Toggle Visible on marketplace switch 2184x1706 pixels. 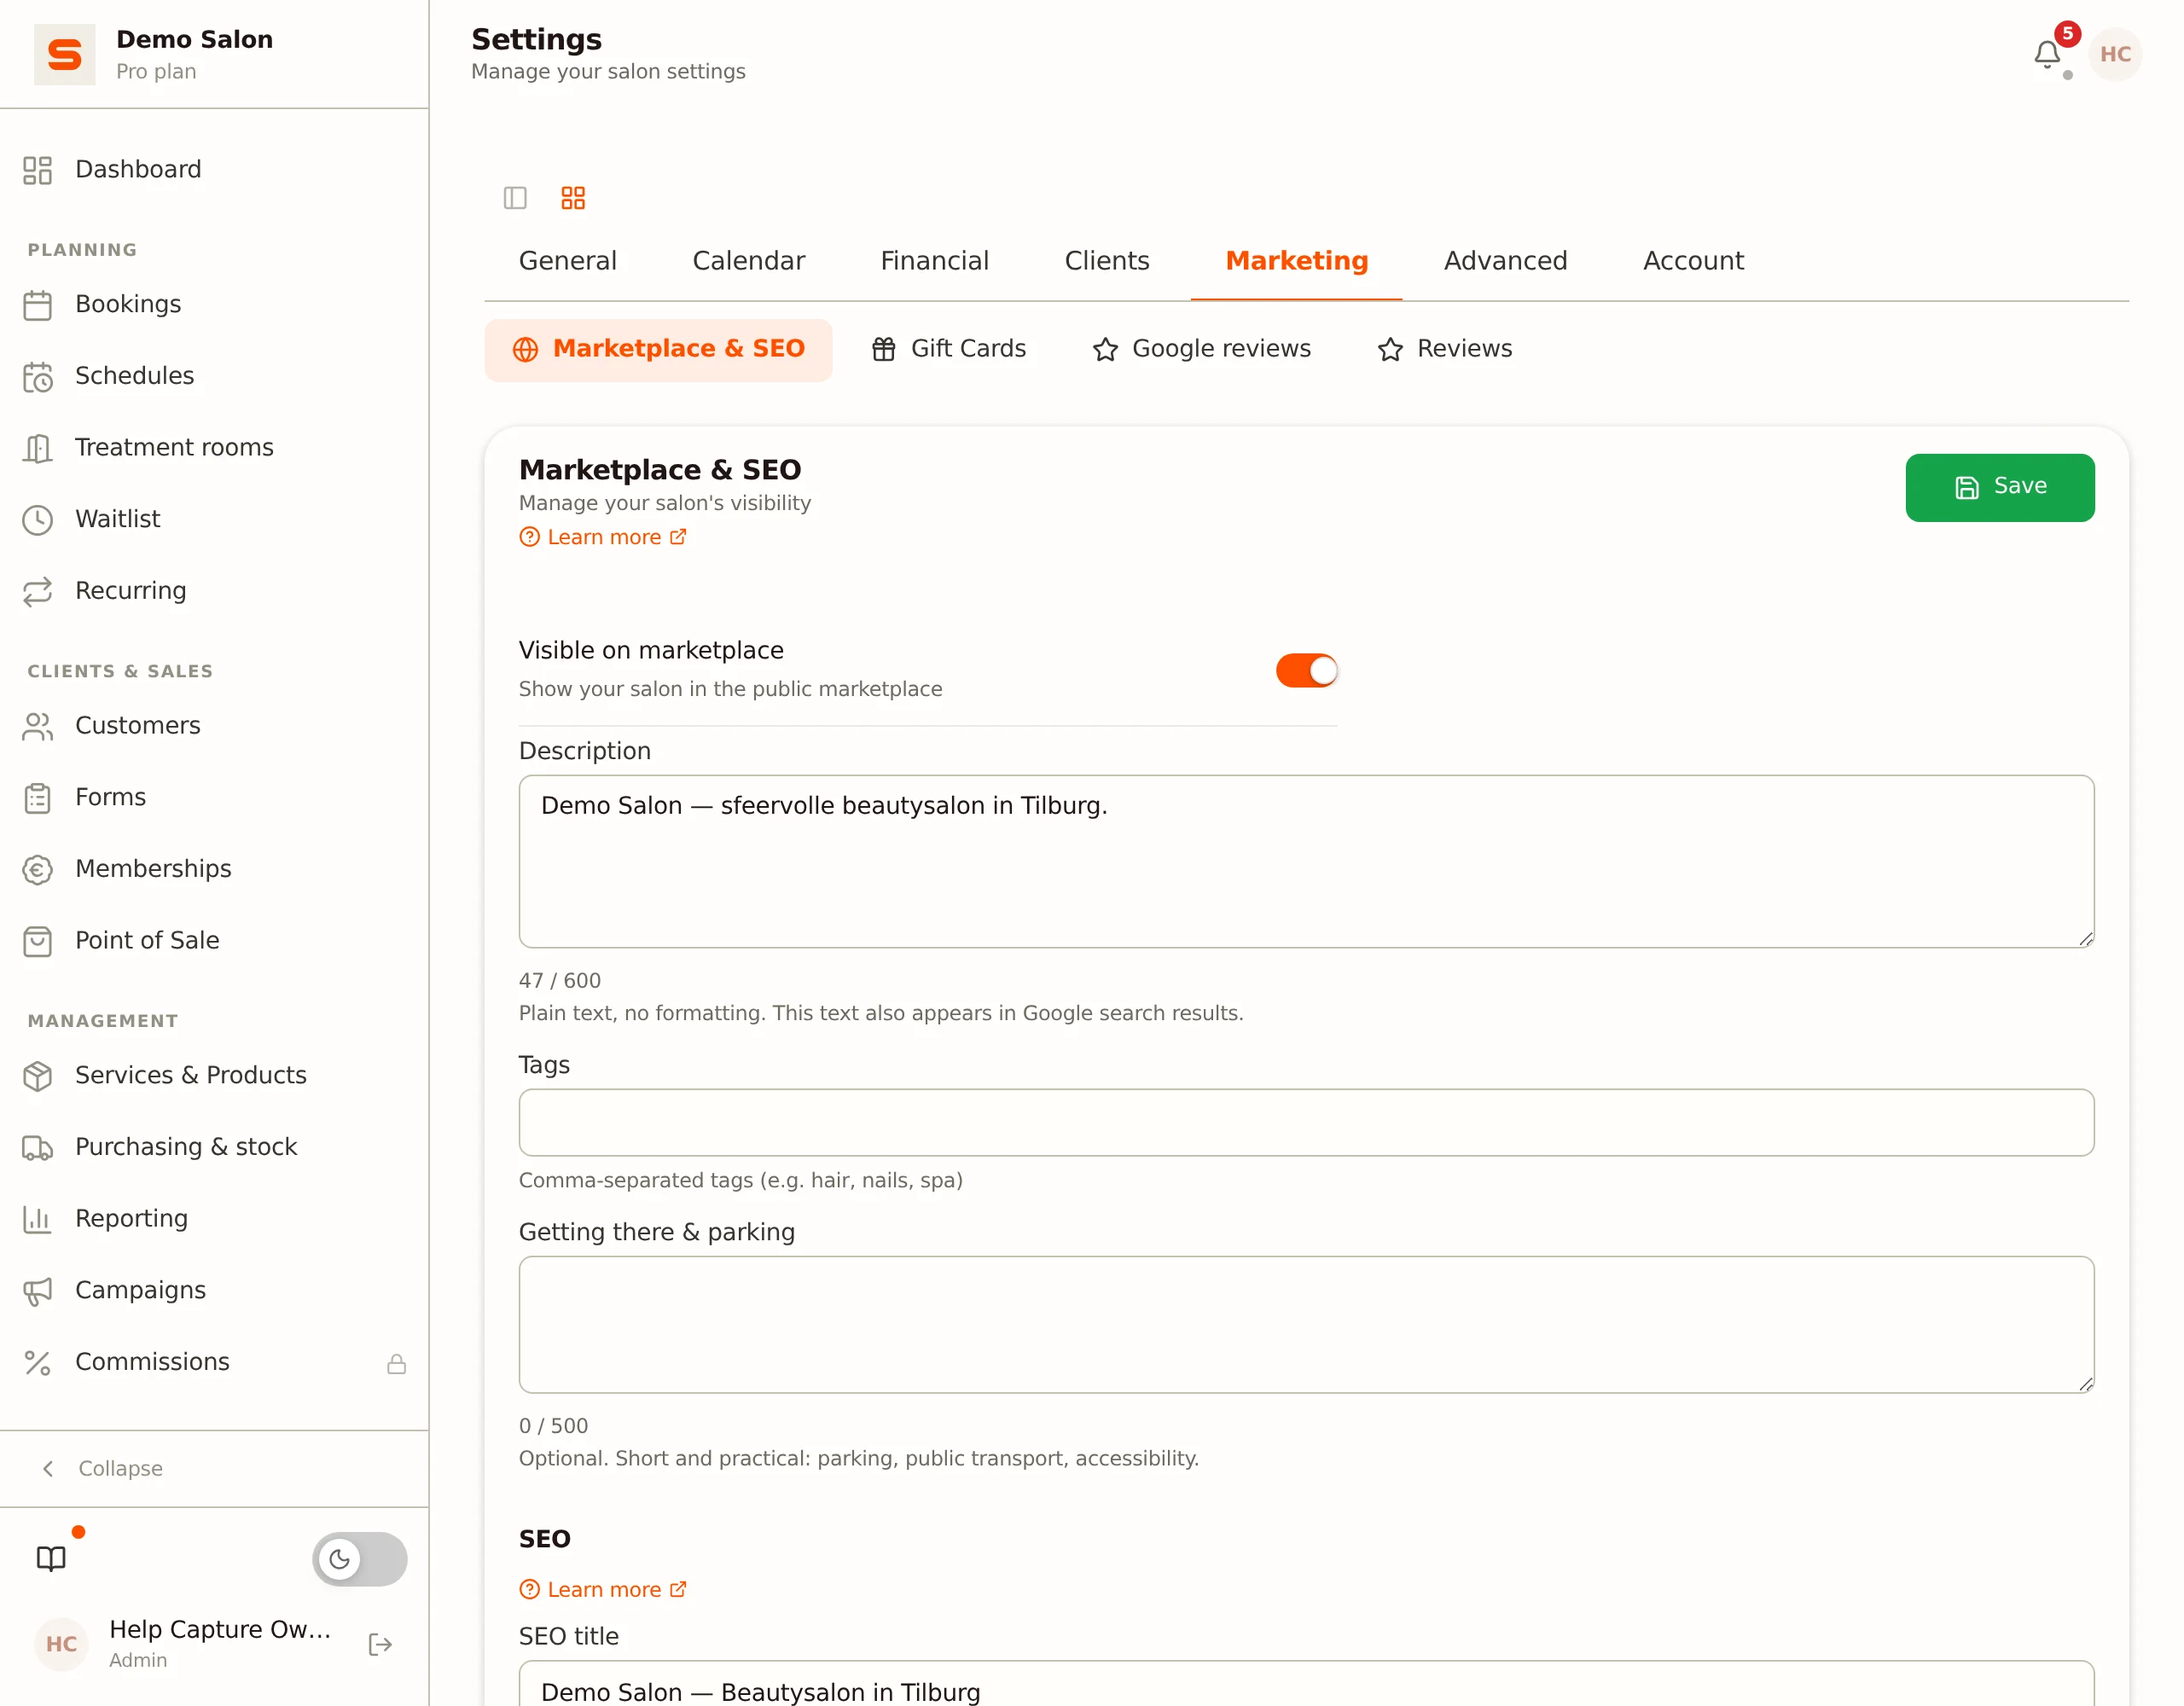coord(1306,670)
